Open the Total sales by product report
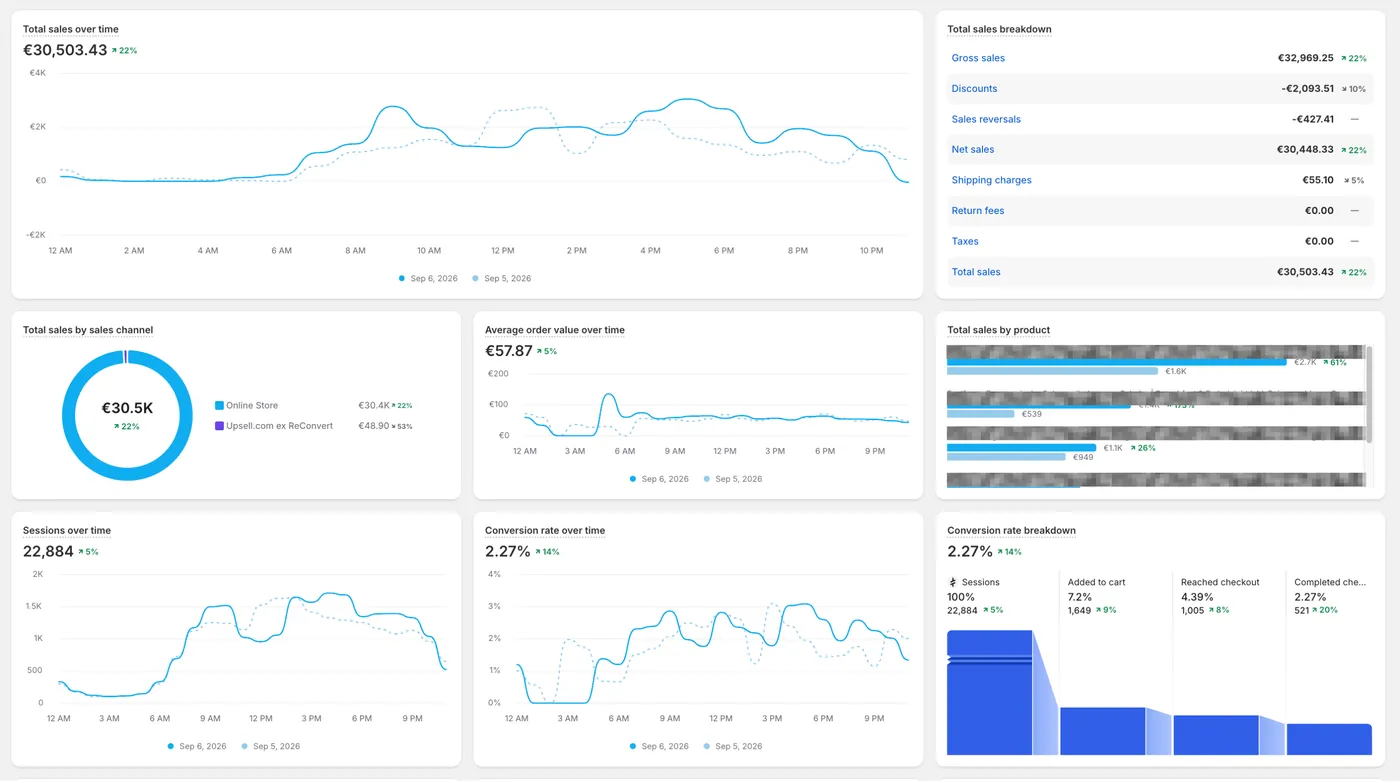The width and height of the screenshot is (1400, 783). [998, 330]
